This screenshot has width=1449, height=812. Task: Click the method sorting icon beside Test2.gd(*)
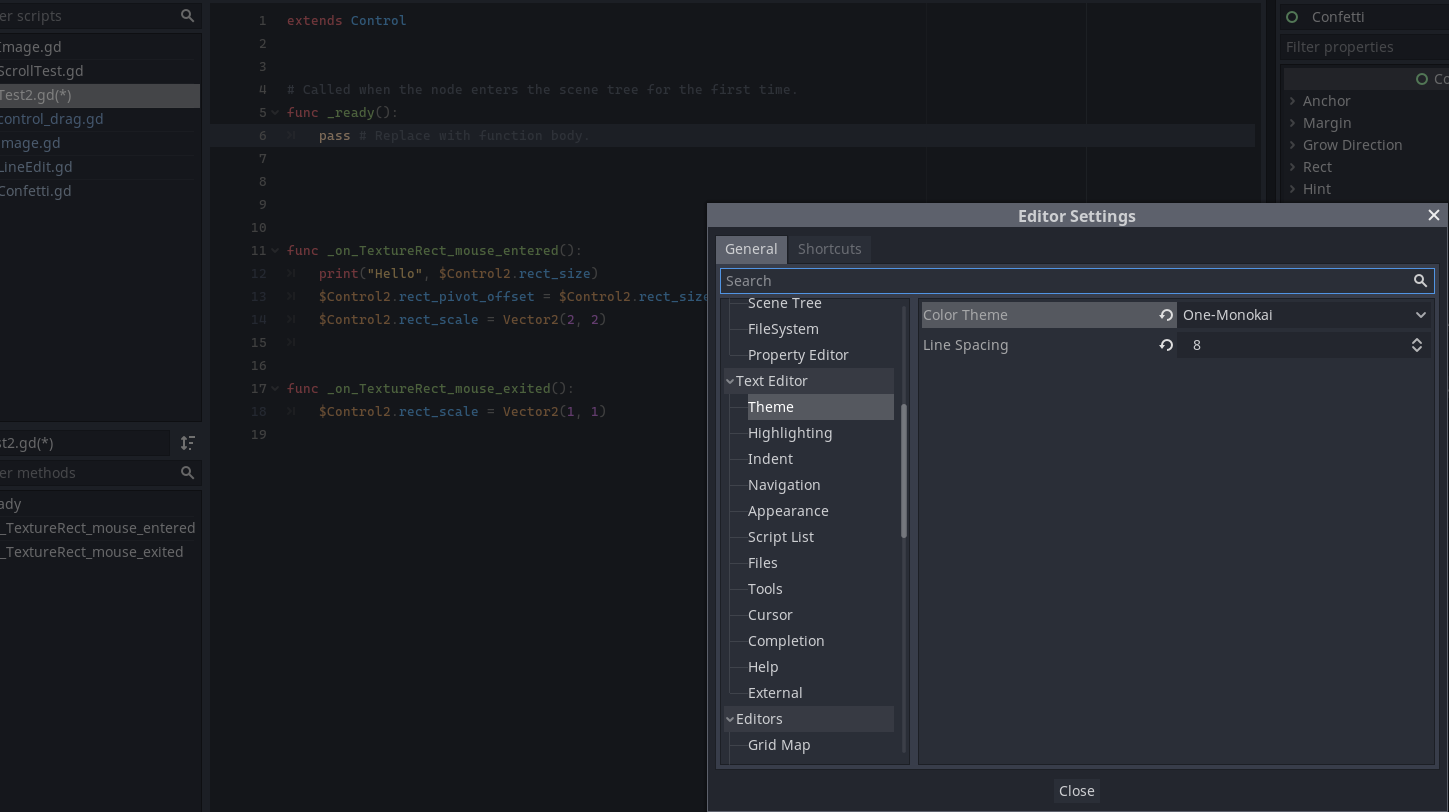click(188, 442)
